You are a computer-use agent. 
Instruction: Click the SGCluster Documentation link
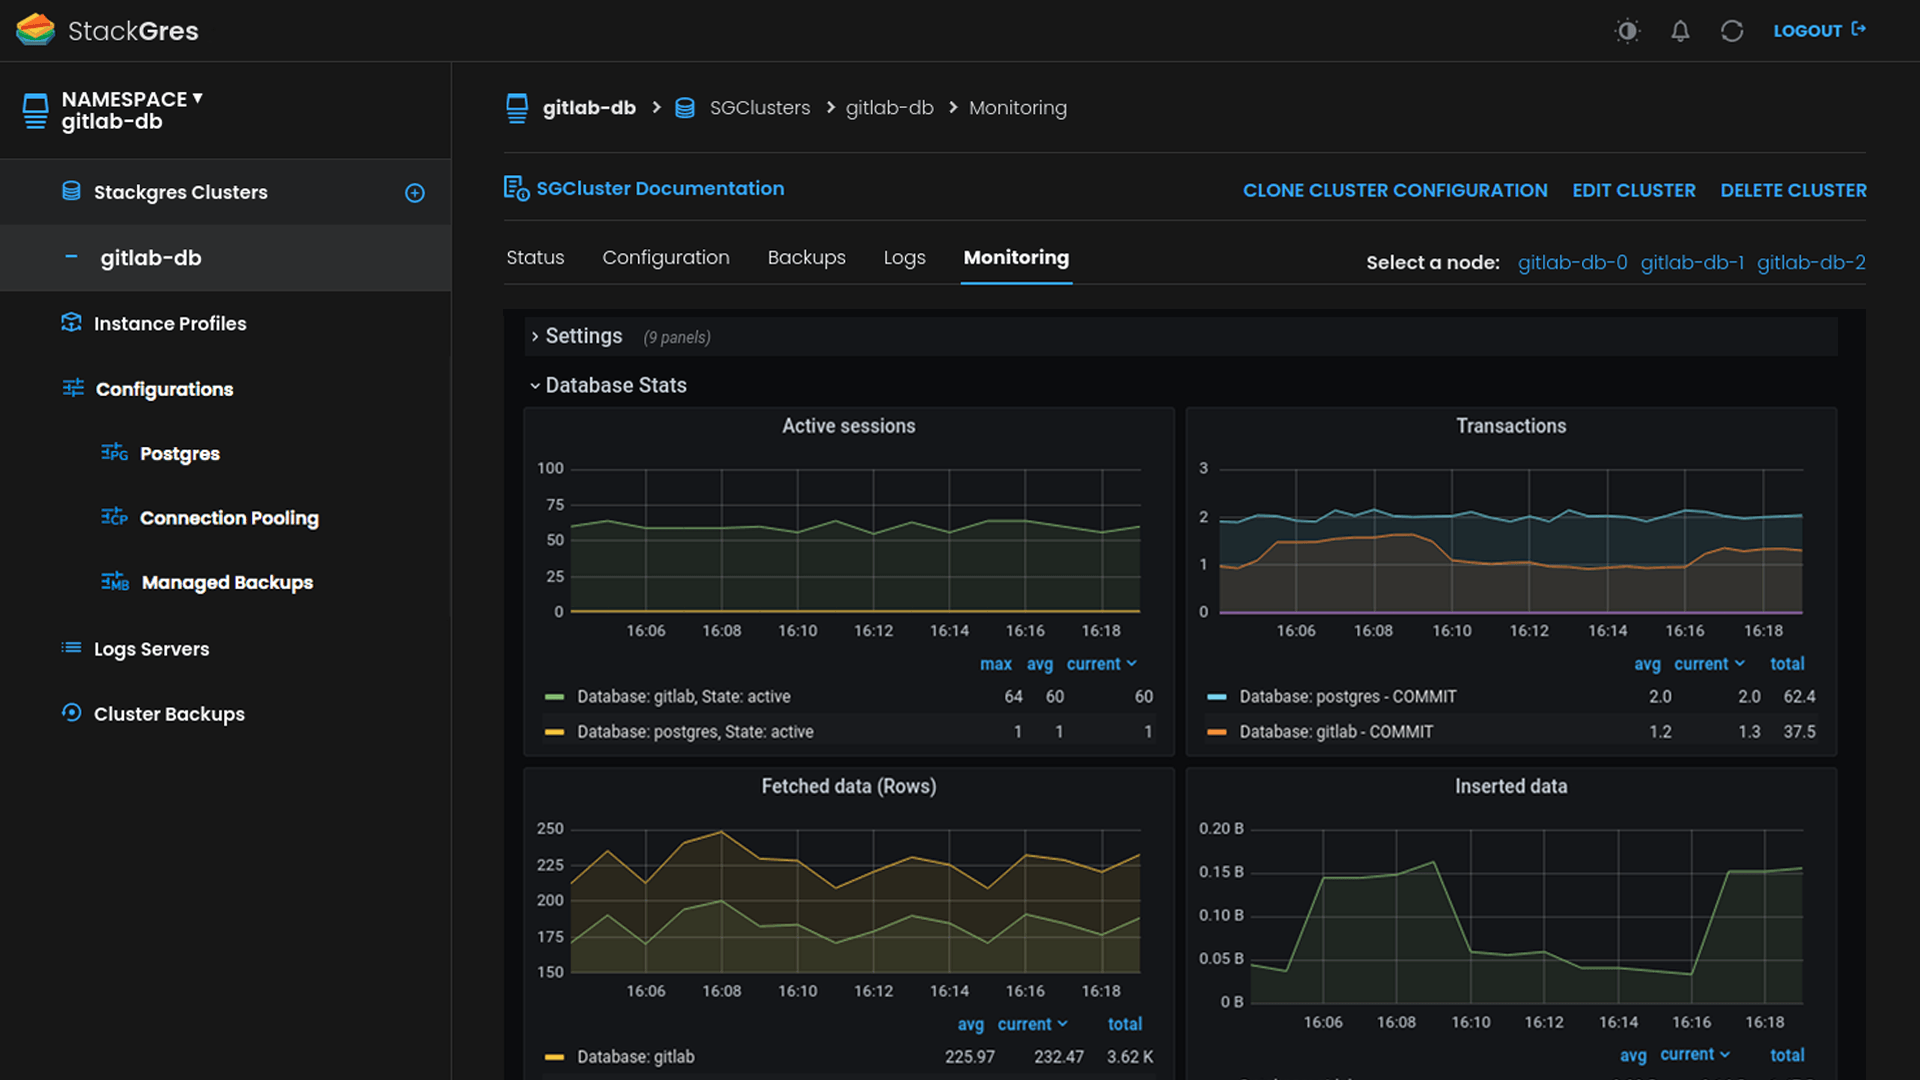click(x=661, y=188)
